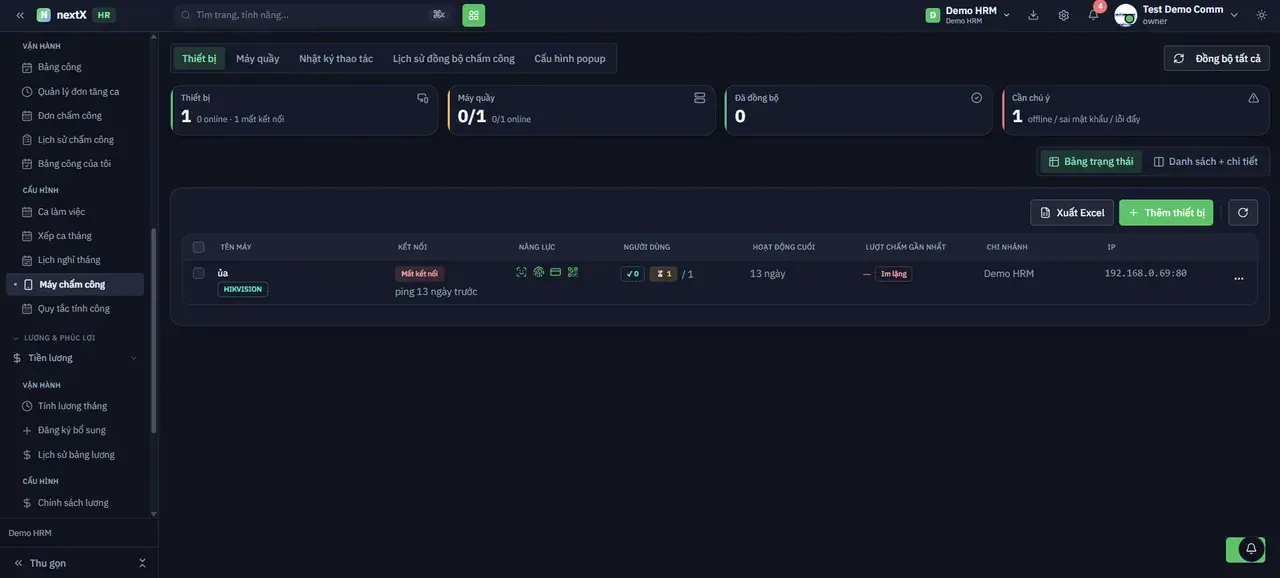
Task: Click the green apps grid icon
Action: click(474, 15)
